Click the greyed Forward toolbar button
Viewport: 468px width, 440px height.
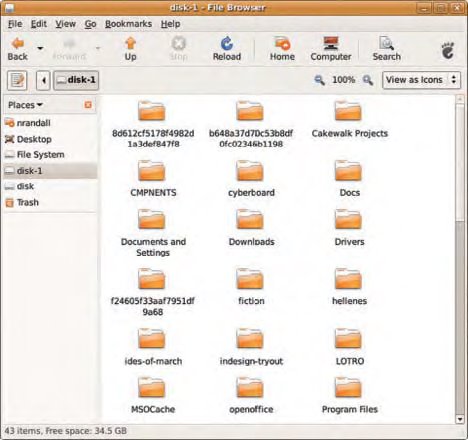tap(69, 49)
